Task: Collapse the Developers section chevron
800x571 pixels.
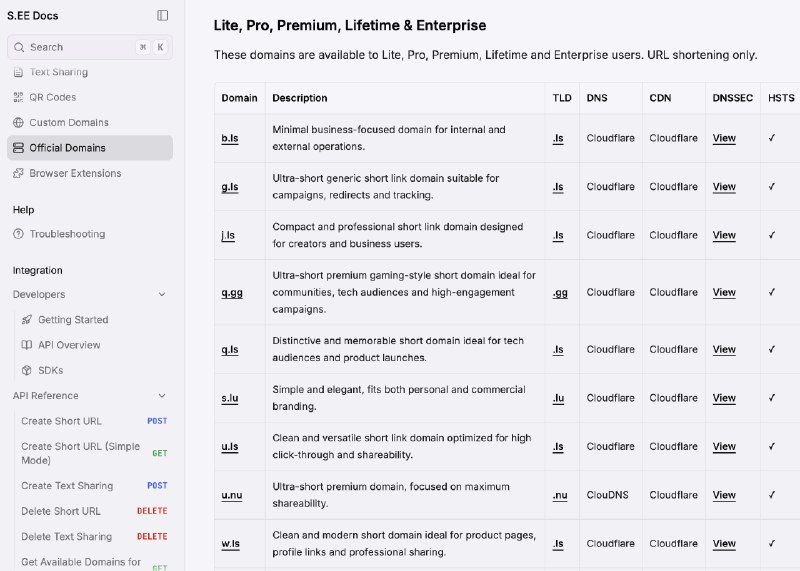Action: click(x=162, y=295)
